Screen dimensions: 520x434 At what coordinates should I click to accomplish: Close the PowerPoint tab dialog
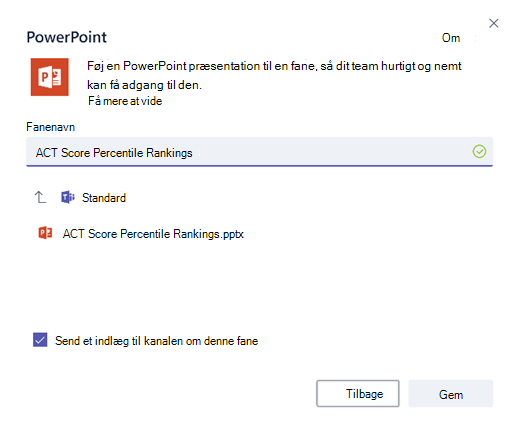tap(493, 23)
